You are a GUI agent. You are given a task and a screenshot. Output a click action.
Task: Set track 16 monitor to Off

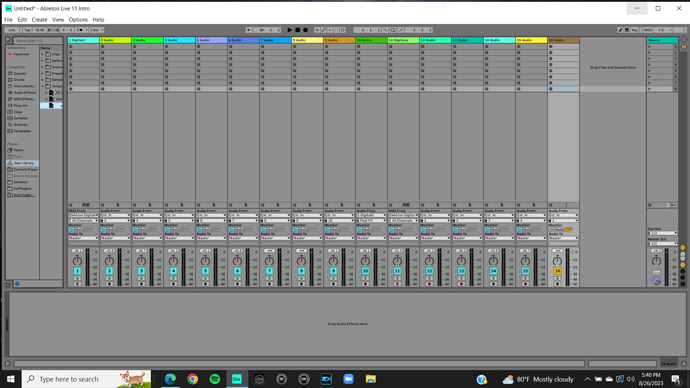pyautogui.click(x=569, y=229)
